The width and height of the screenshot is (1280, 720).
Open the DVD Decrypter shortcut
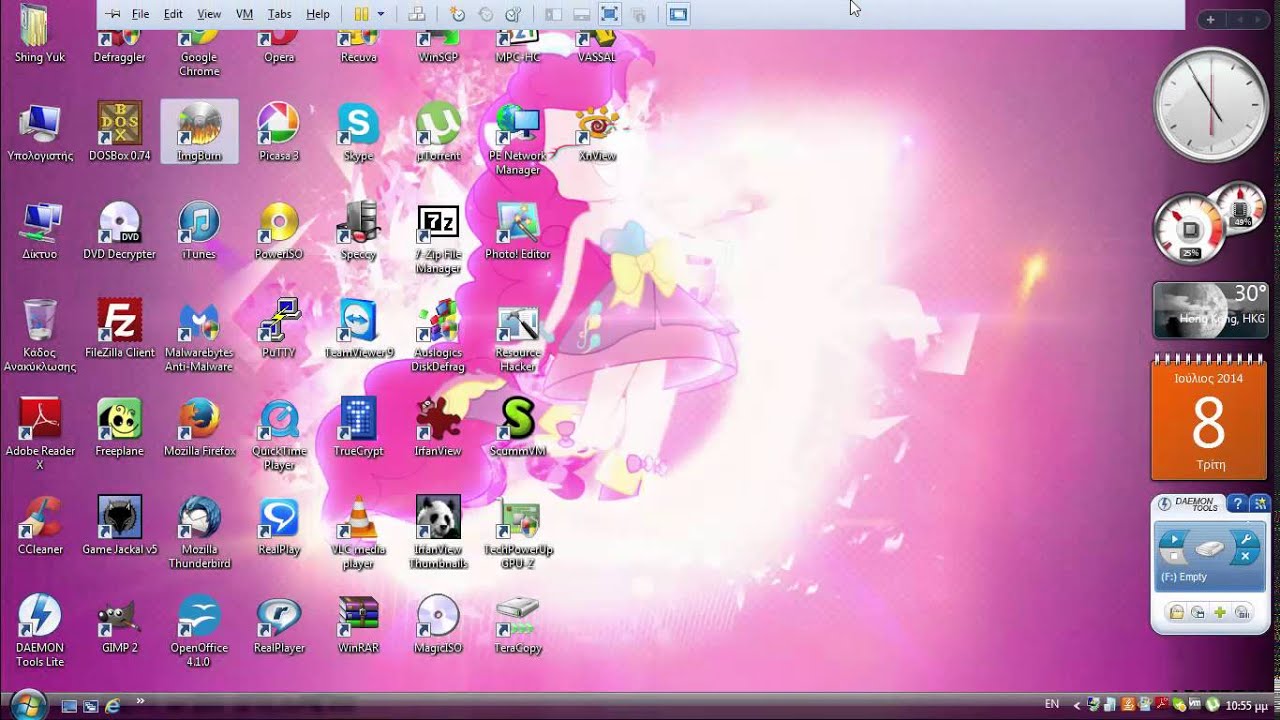(x=119, y=230)
